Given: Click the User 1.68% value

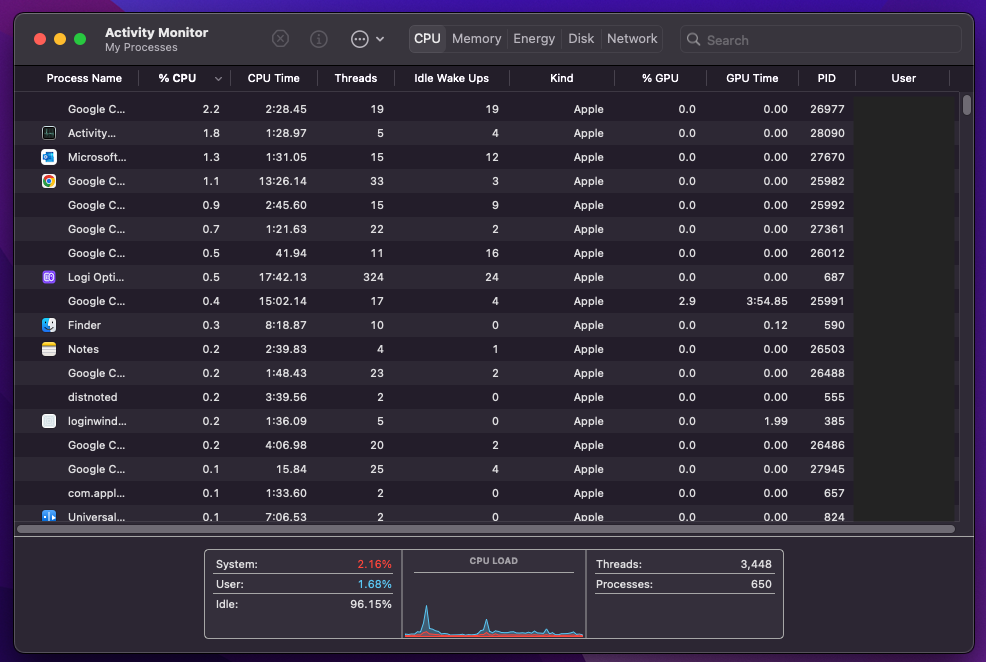Looking at the screenshot, I should 374,585.
